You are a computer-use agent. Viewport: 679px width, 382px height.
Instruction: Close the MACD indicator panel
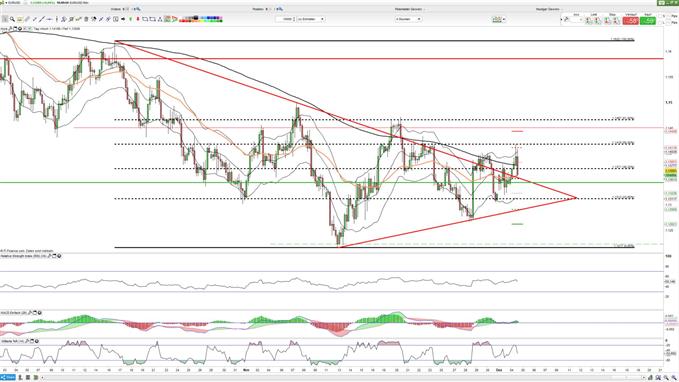pyautogui.click(x=39, y=313)
